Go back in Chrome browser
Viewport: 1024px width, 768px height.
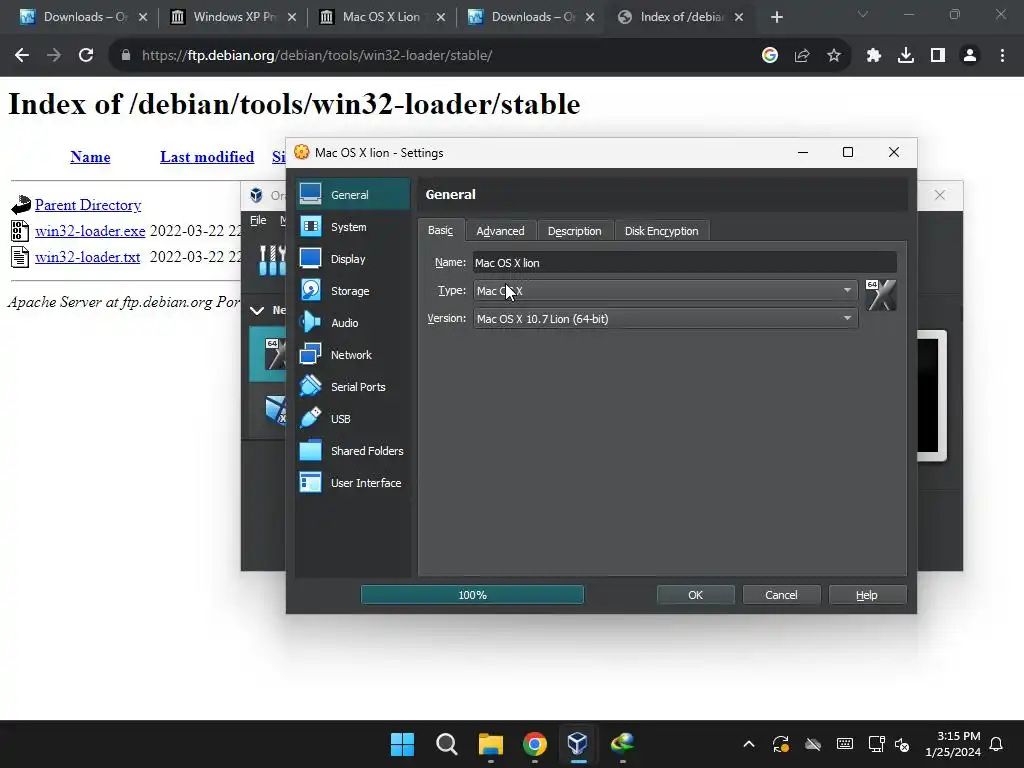[x=22, y=56]
